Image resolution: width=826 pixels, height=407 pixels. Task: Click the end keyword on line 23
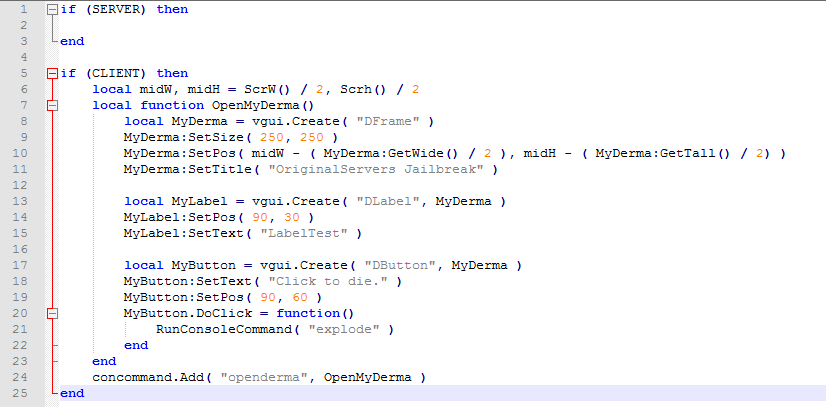[x=104, y=361]
